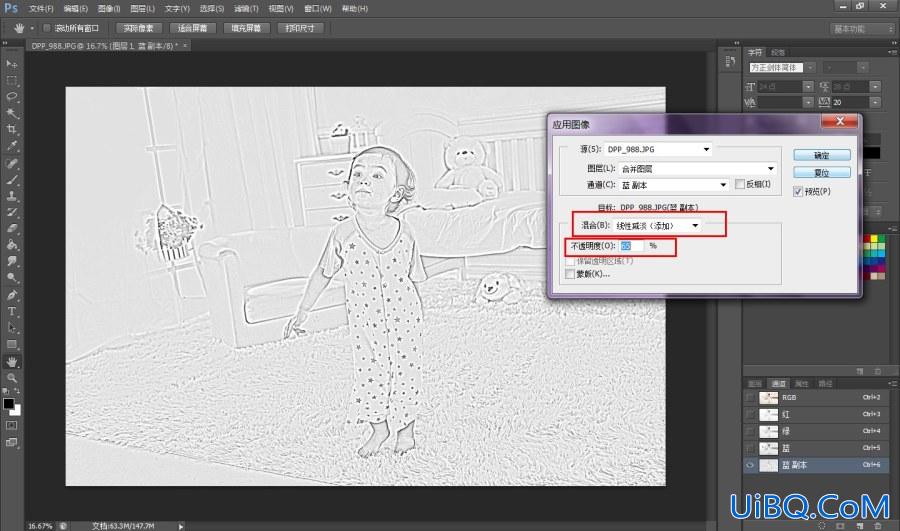
Task: Select the Rectangle shape tool
Action: coord(11,344)
